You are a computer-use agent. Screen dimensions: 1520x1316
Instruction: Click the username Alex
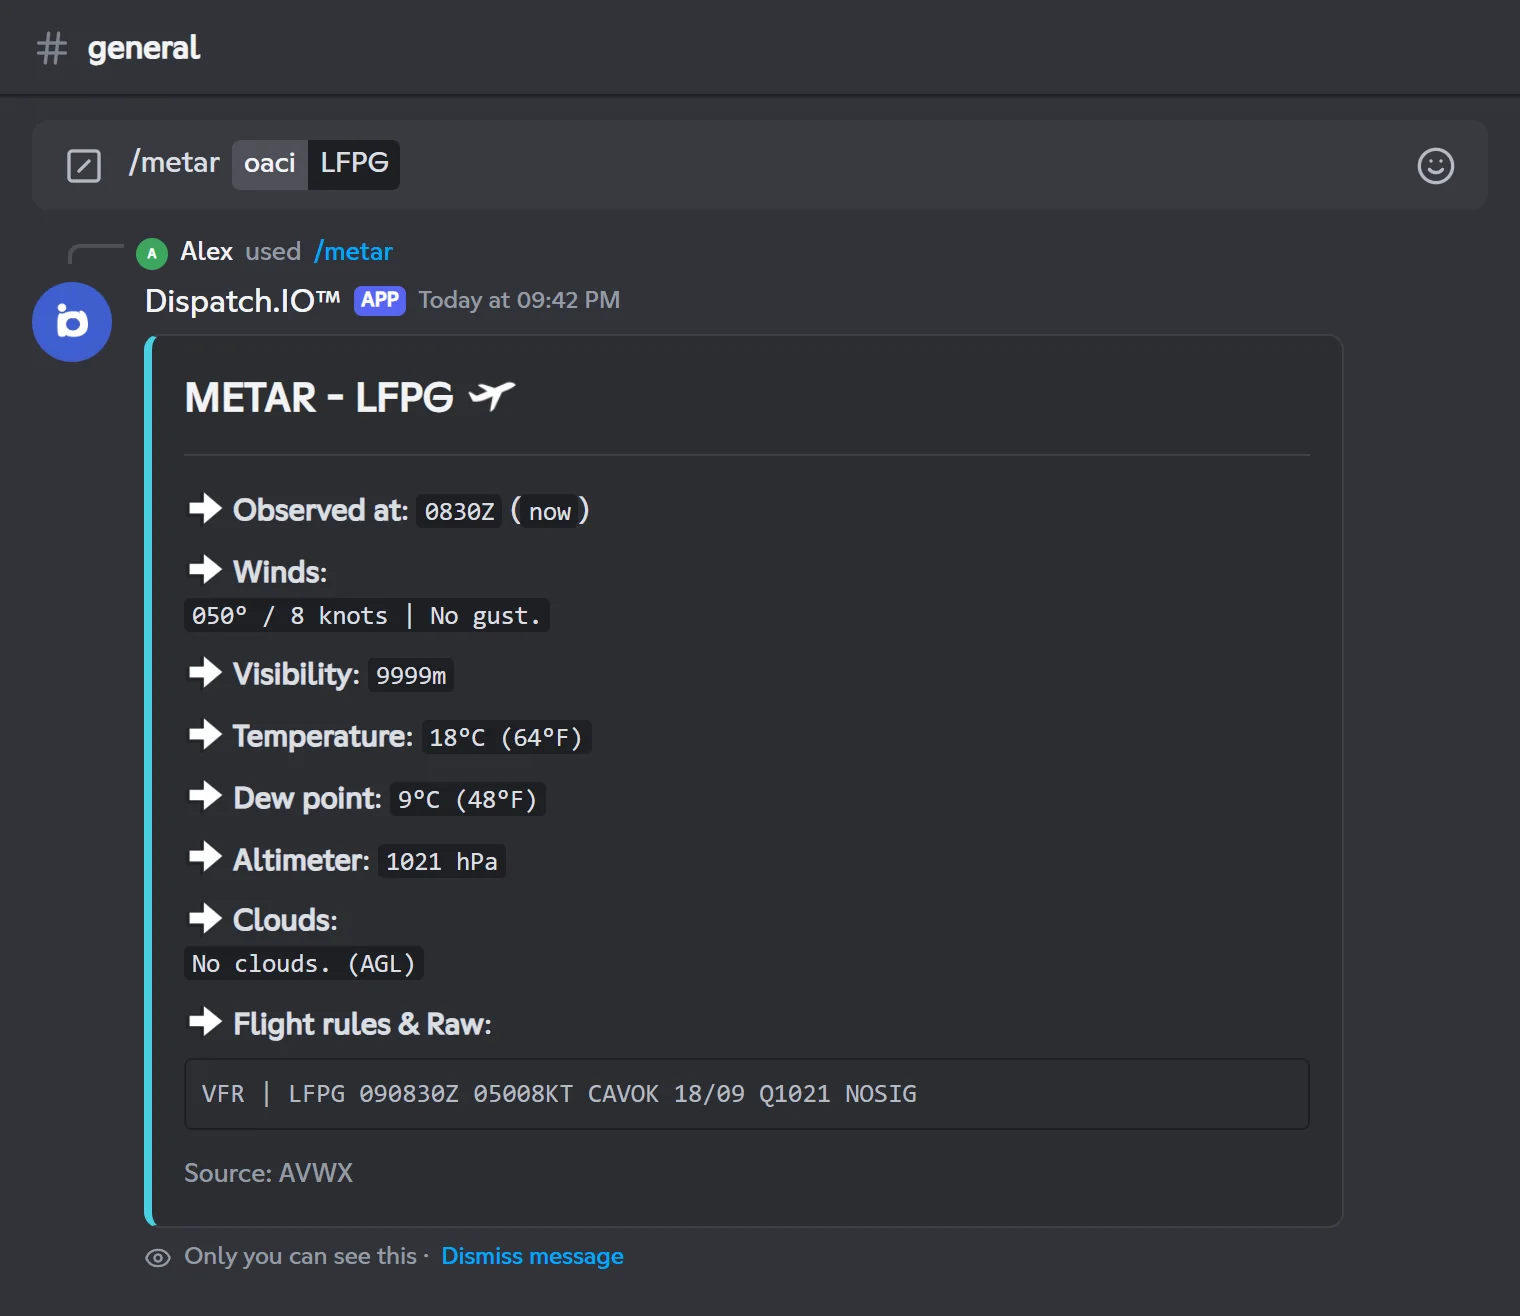pyautogui.click(x=206, y=251)
